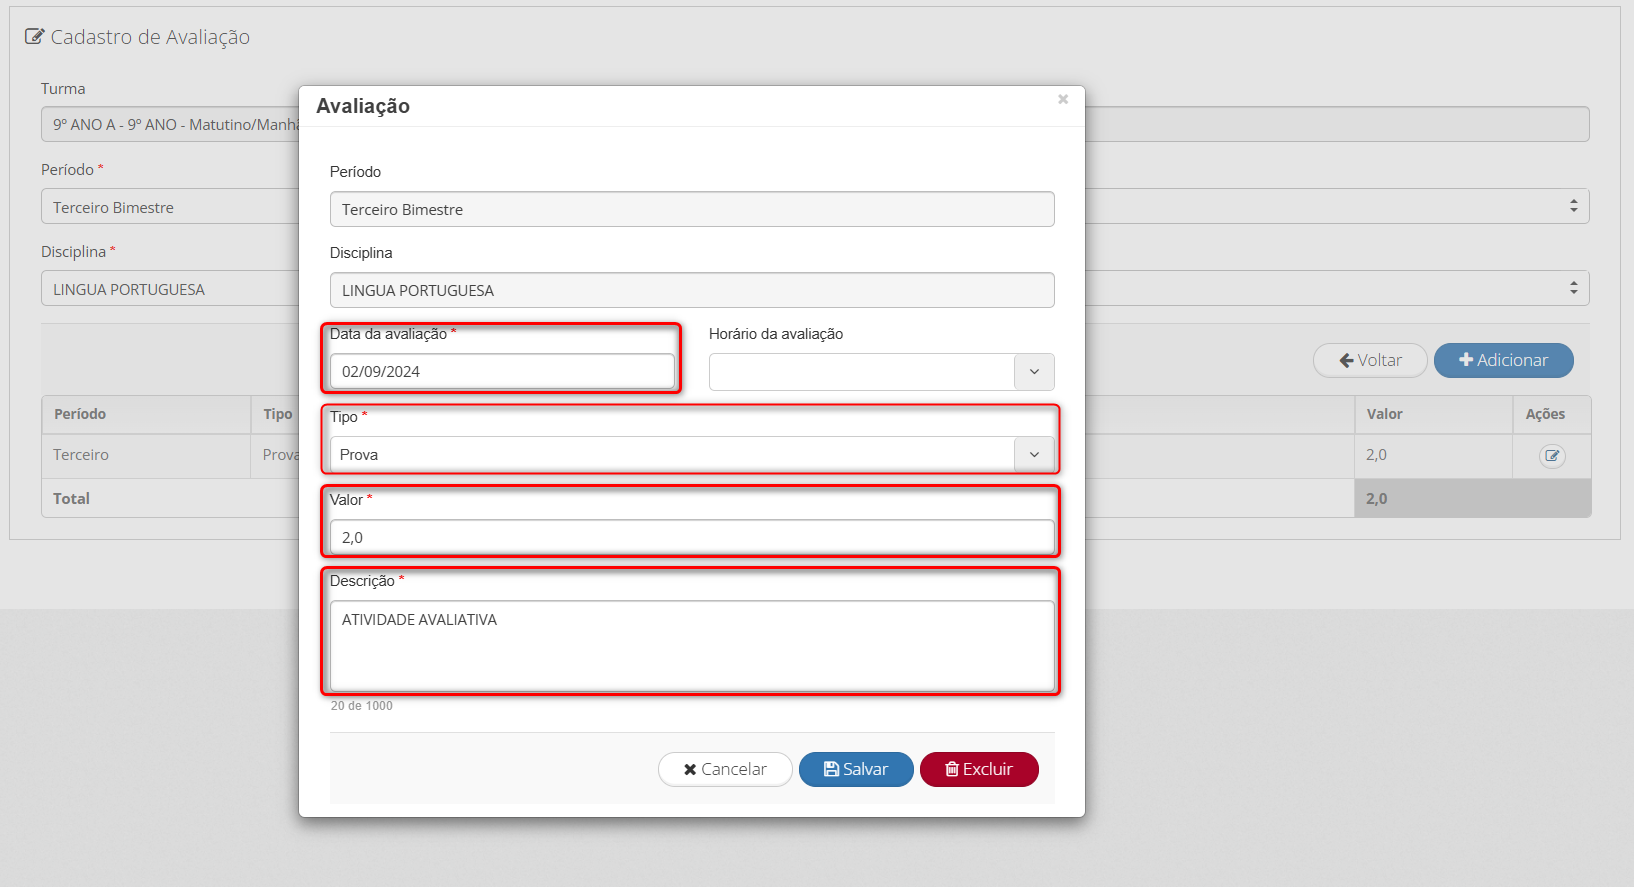This screenshot has height=887, width=1634.
Task: Click the Data da avaliação date field
Action: click(x=502, y=372)
